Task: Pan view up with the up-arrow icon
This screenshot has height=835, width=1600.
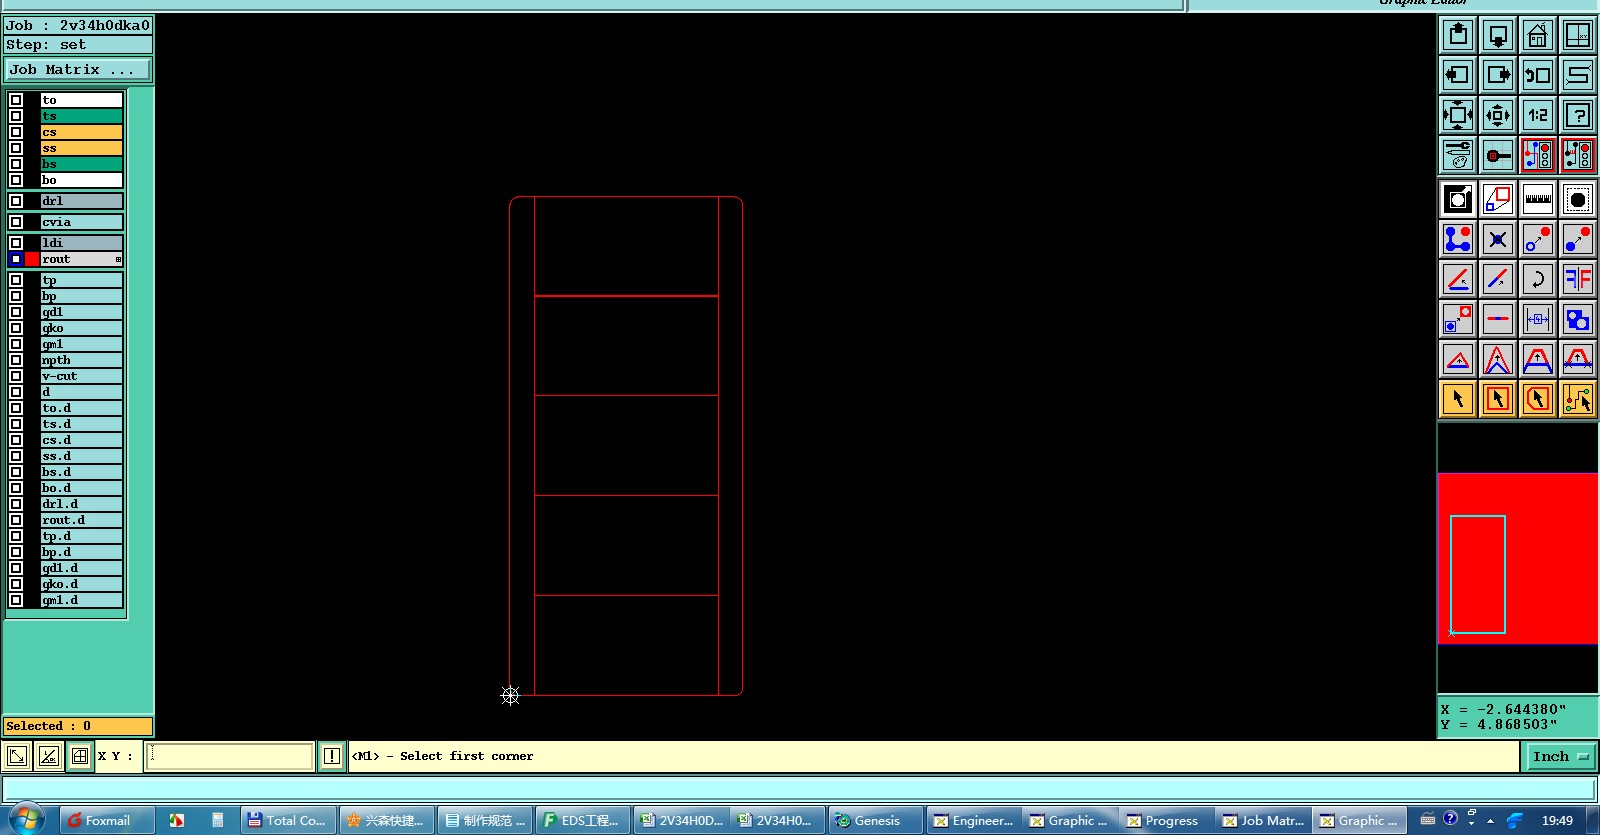Action: click(1458, 35)
